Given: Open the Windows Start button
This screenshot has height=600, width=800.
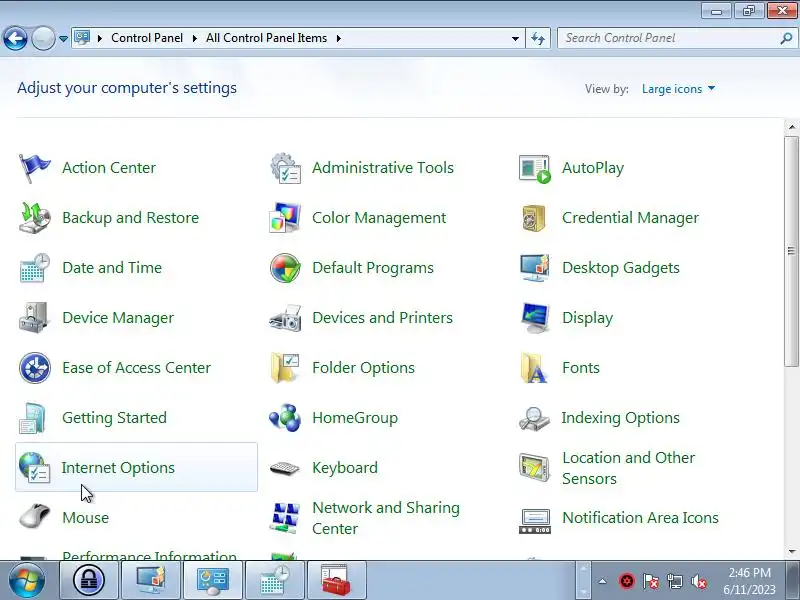Looking at the screenshot, I should [27, 580].
